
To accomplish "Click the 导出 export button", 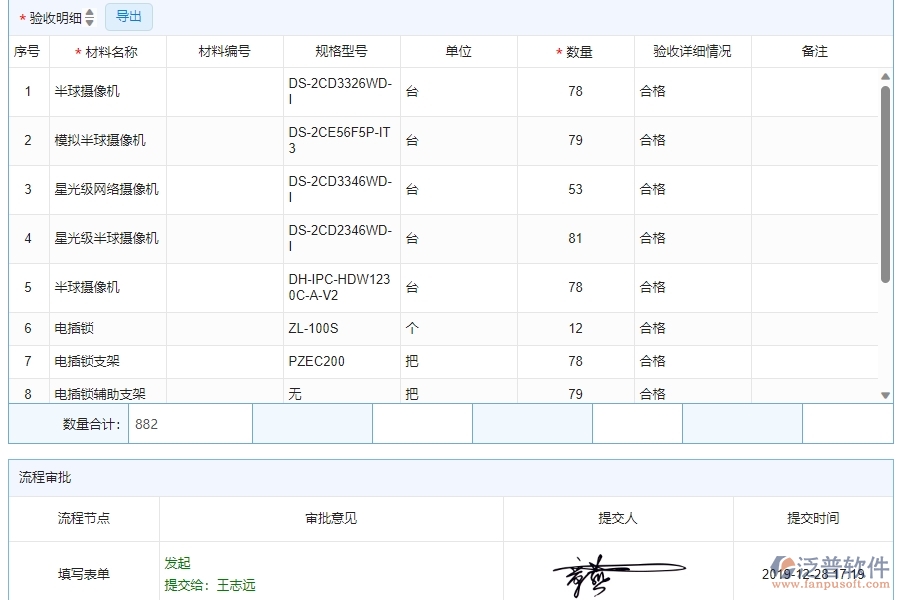I will click(x=128, y=16).
